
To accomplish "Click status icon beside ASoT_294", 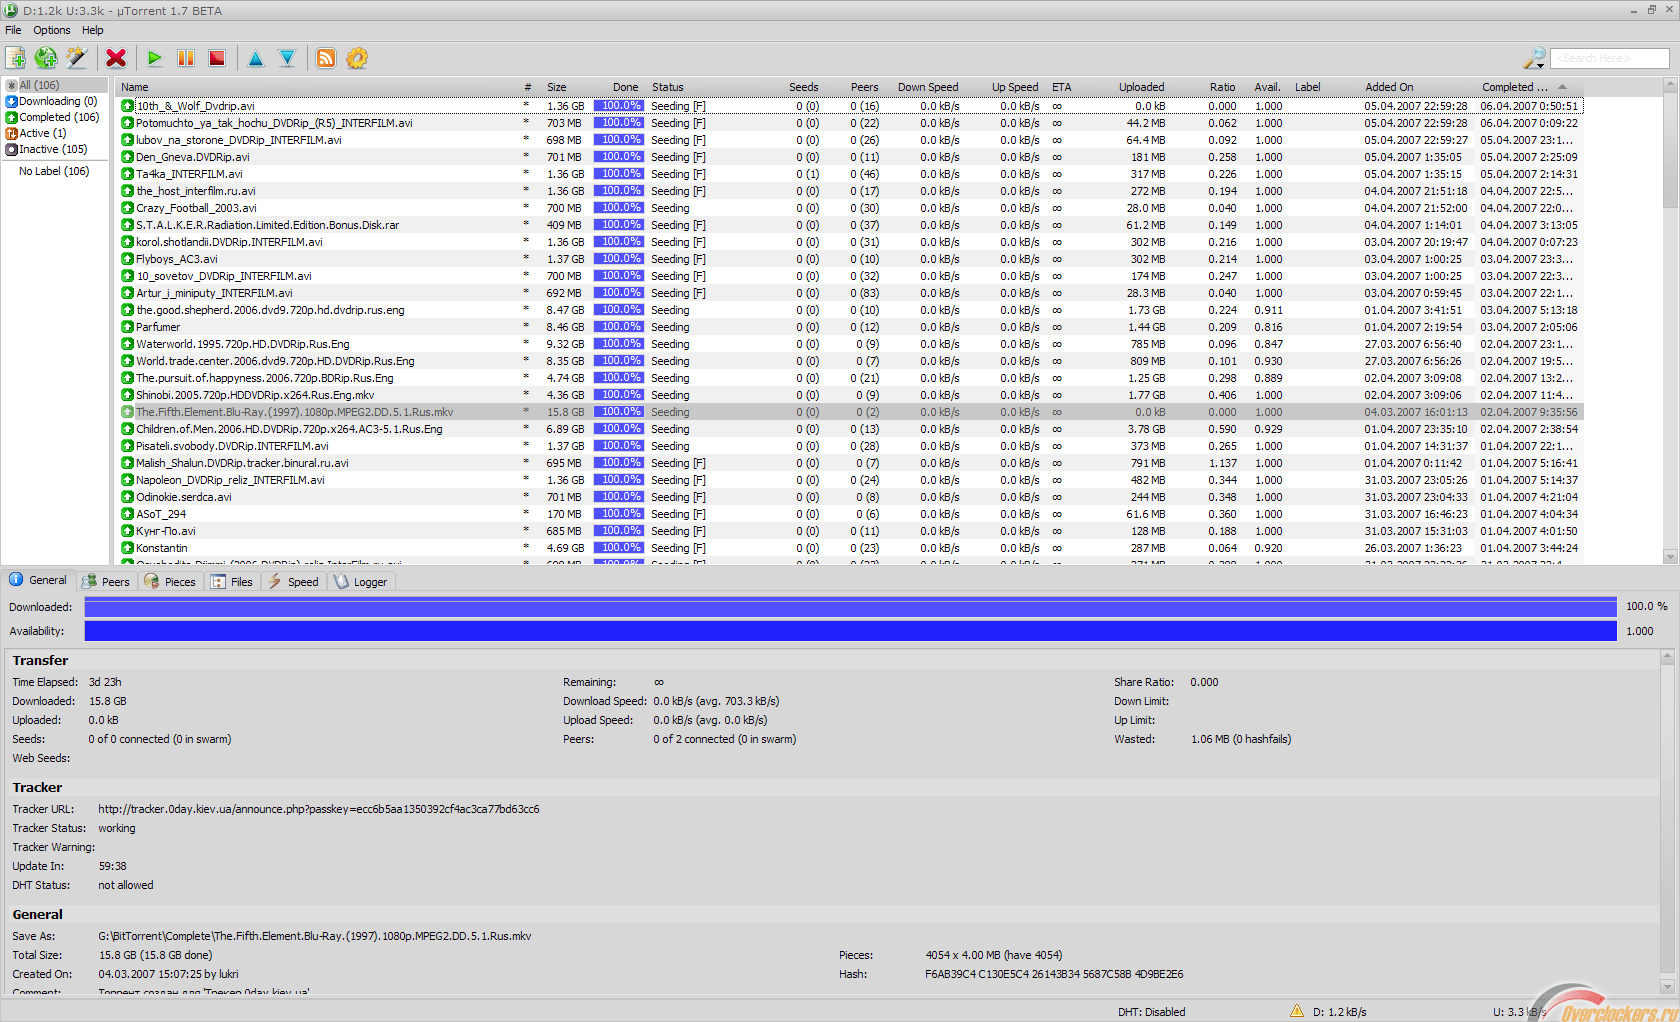I will tap(128, 514).
